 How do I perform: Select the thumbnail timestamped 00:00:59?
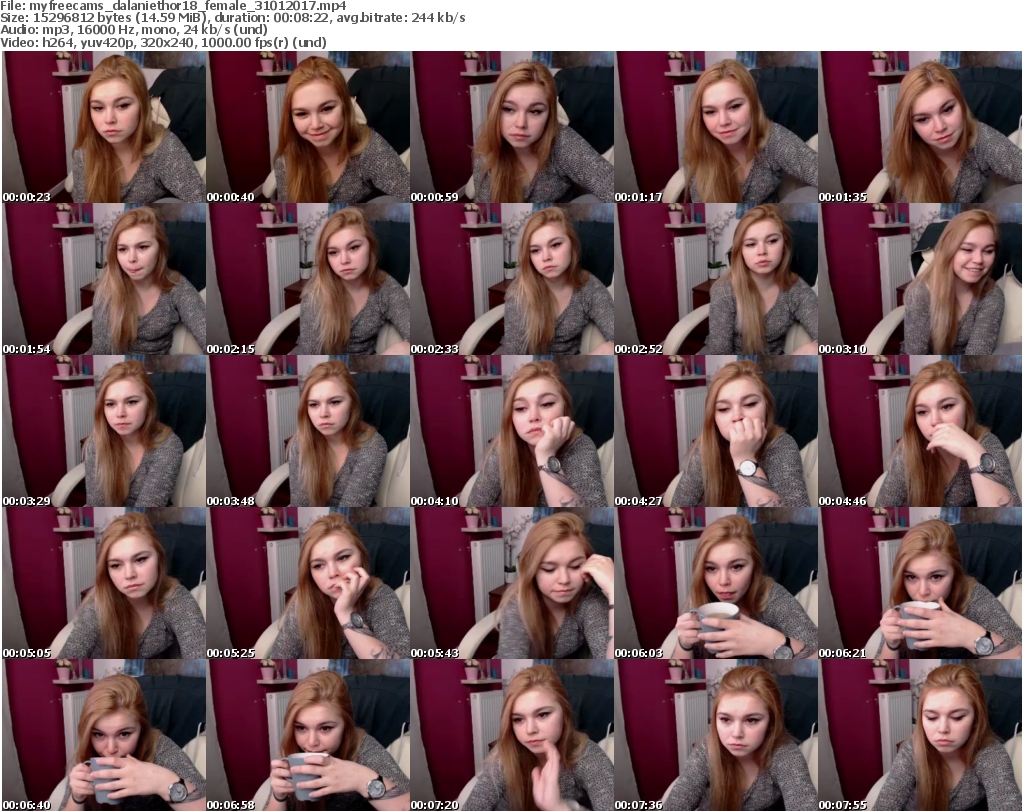pyautogui.click(x=512, y=127)
